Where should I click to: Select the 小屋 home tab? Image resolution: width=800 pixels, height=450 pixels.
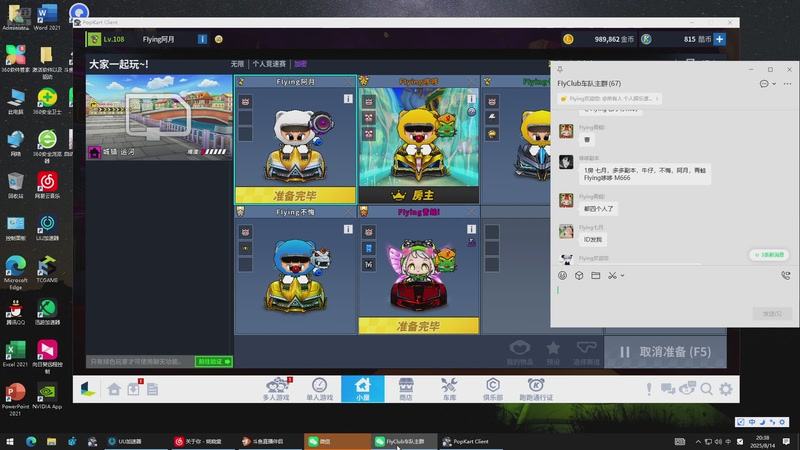(363, 389)
